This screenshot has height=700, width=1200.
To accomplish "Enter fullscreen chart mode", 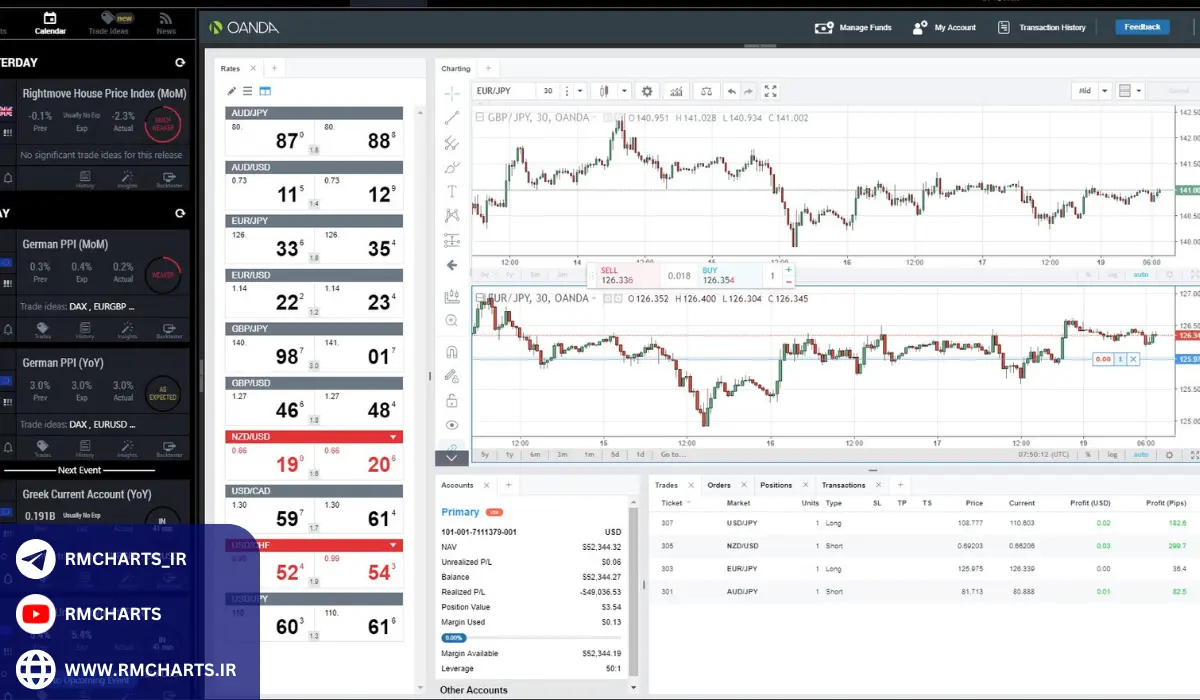I will 771,91.
